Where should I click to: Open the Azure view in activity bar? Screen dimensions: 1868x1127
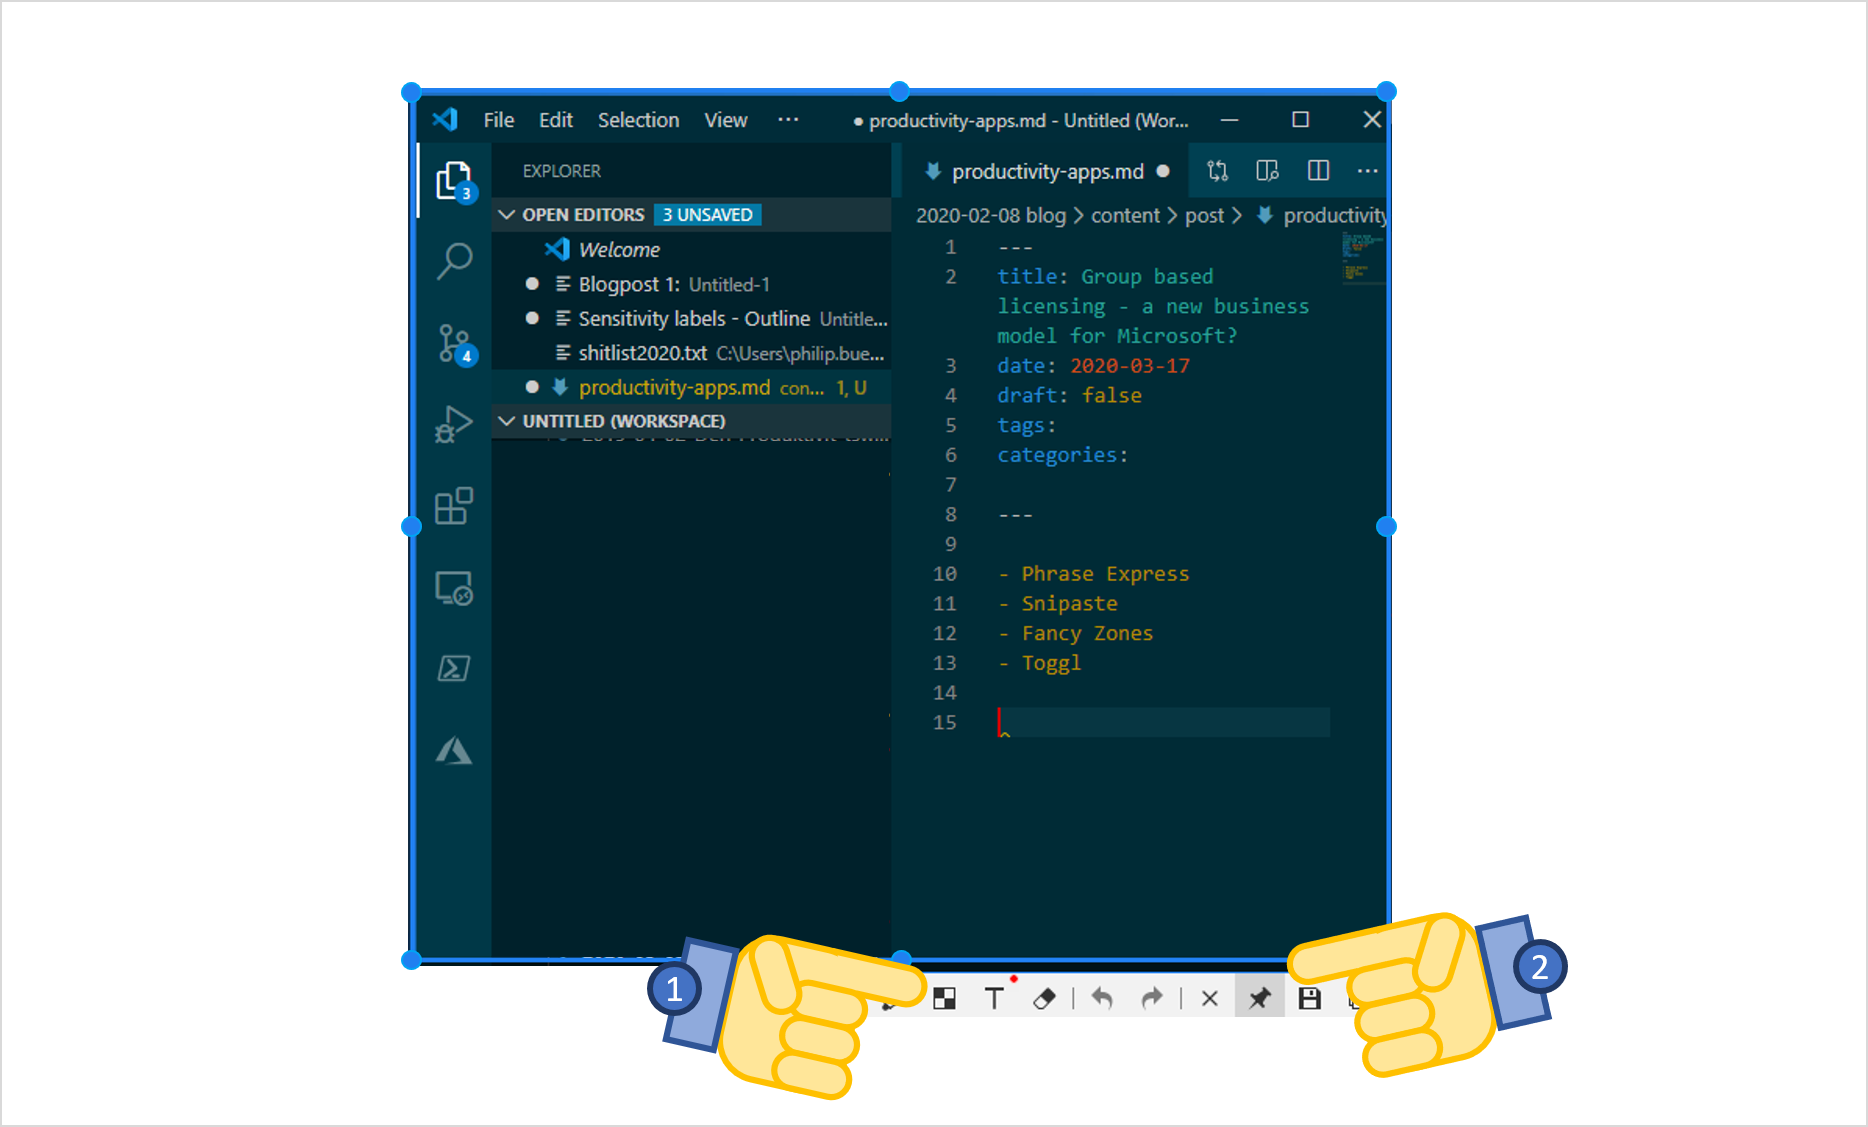454,751
